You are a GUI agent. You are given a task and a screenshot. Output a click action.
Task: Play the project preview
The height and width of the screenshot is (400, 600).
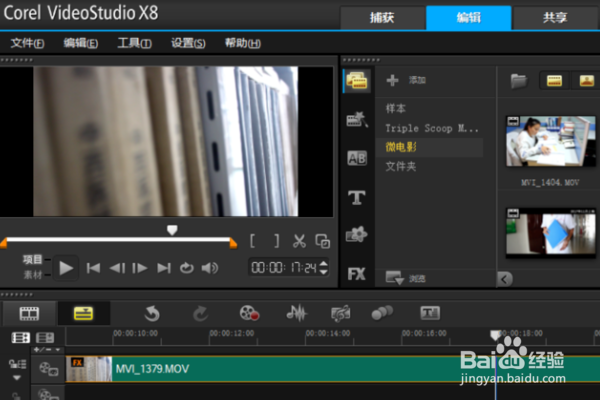tap(66, 268)
